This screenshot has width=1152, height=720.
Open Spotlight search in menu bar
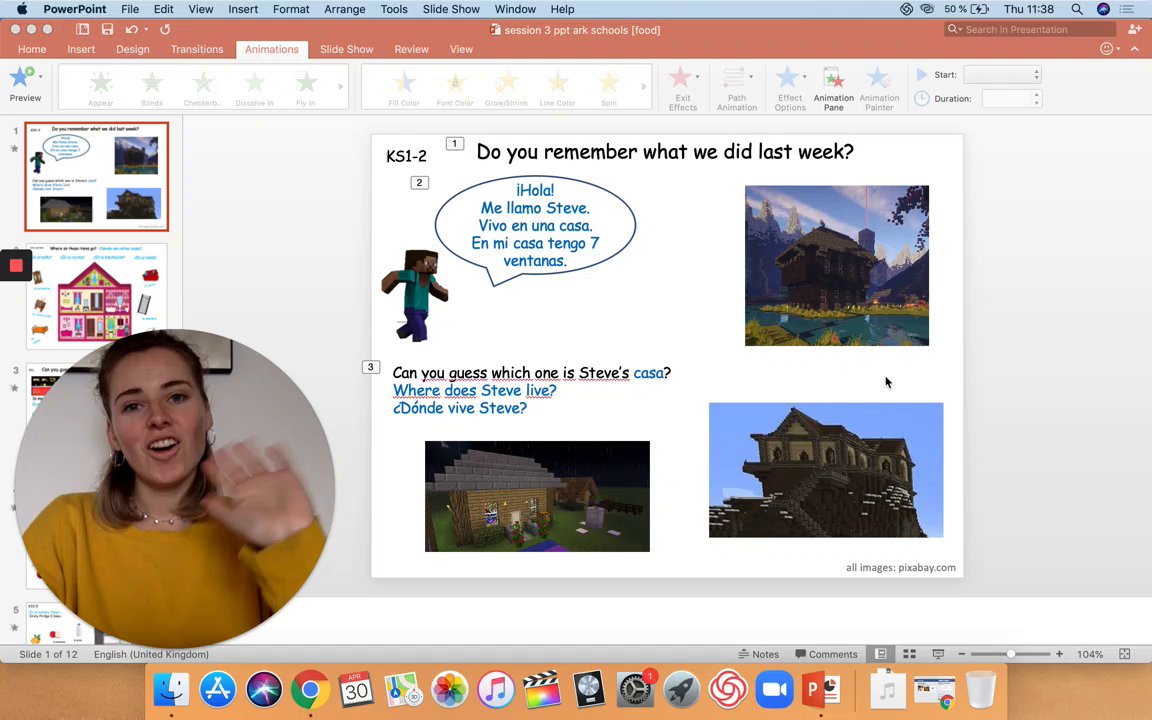(x=1076, y=9)
